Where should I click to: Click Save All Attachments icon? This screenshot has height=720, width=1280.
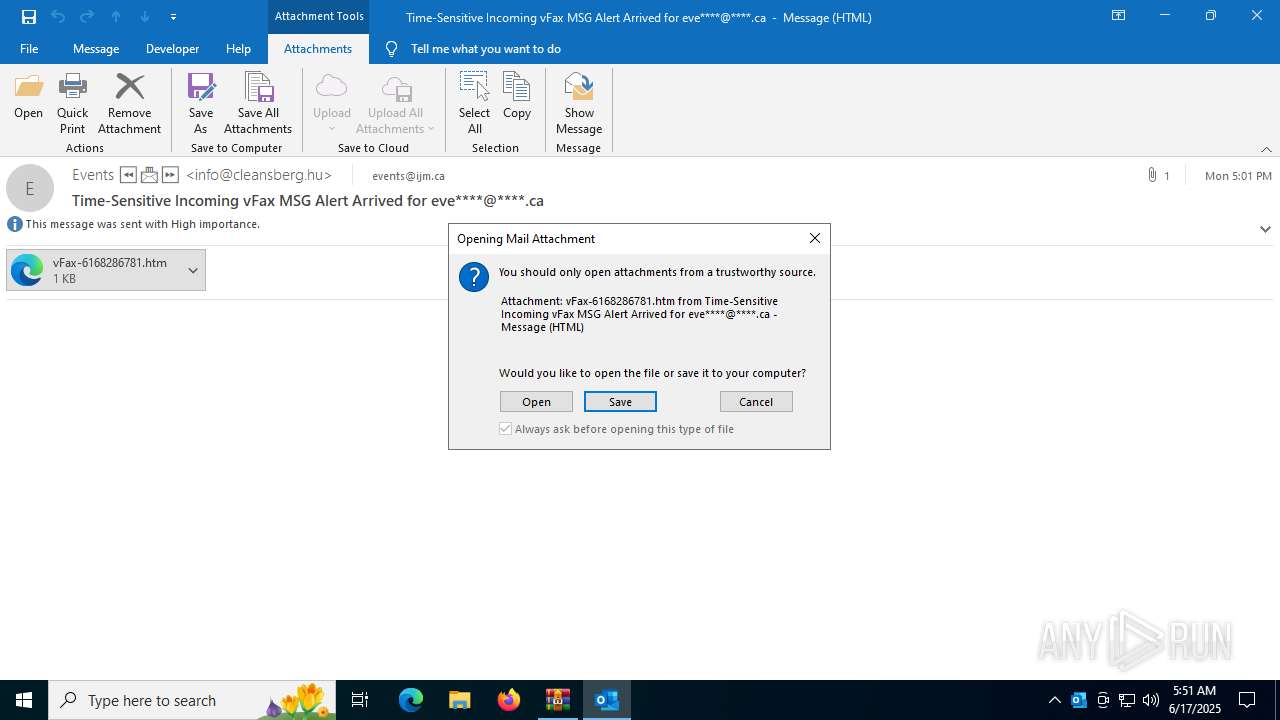[x=258, y=88]
